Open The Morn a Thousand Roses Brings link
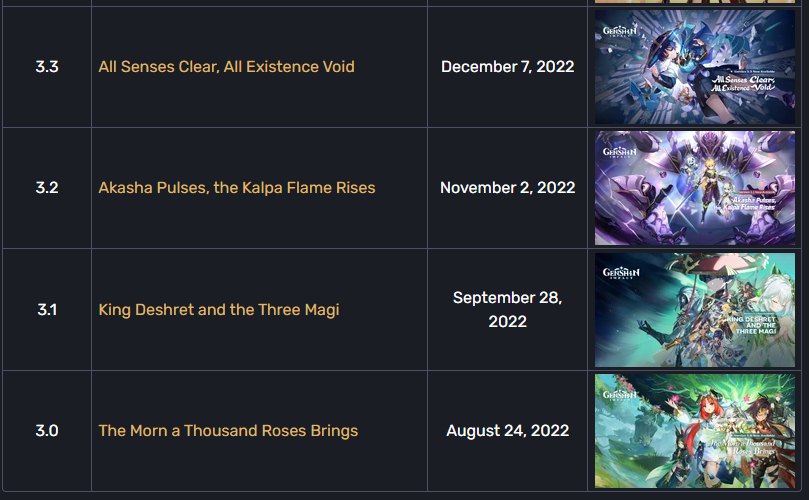This screenshot has height=500, width=809. coord(228,430)
